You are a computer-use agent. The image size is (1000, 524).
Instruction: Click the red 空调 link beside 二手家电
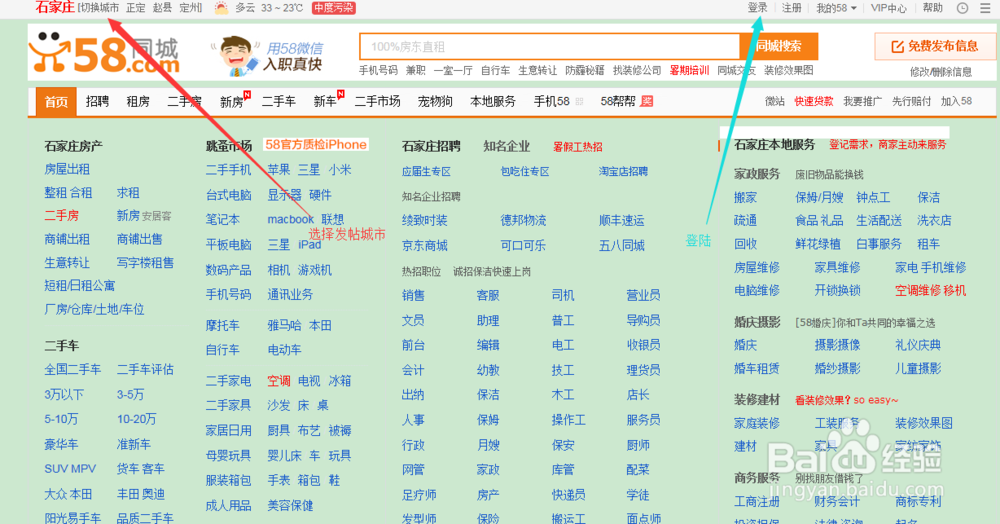(x=279, y=381)
